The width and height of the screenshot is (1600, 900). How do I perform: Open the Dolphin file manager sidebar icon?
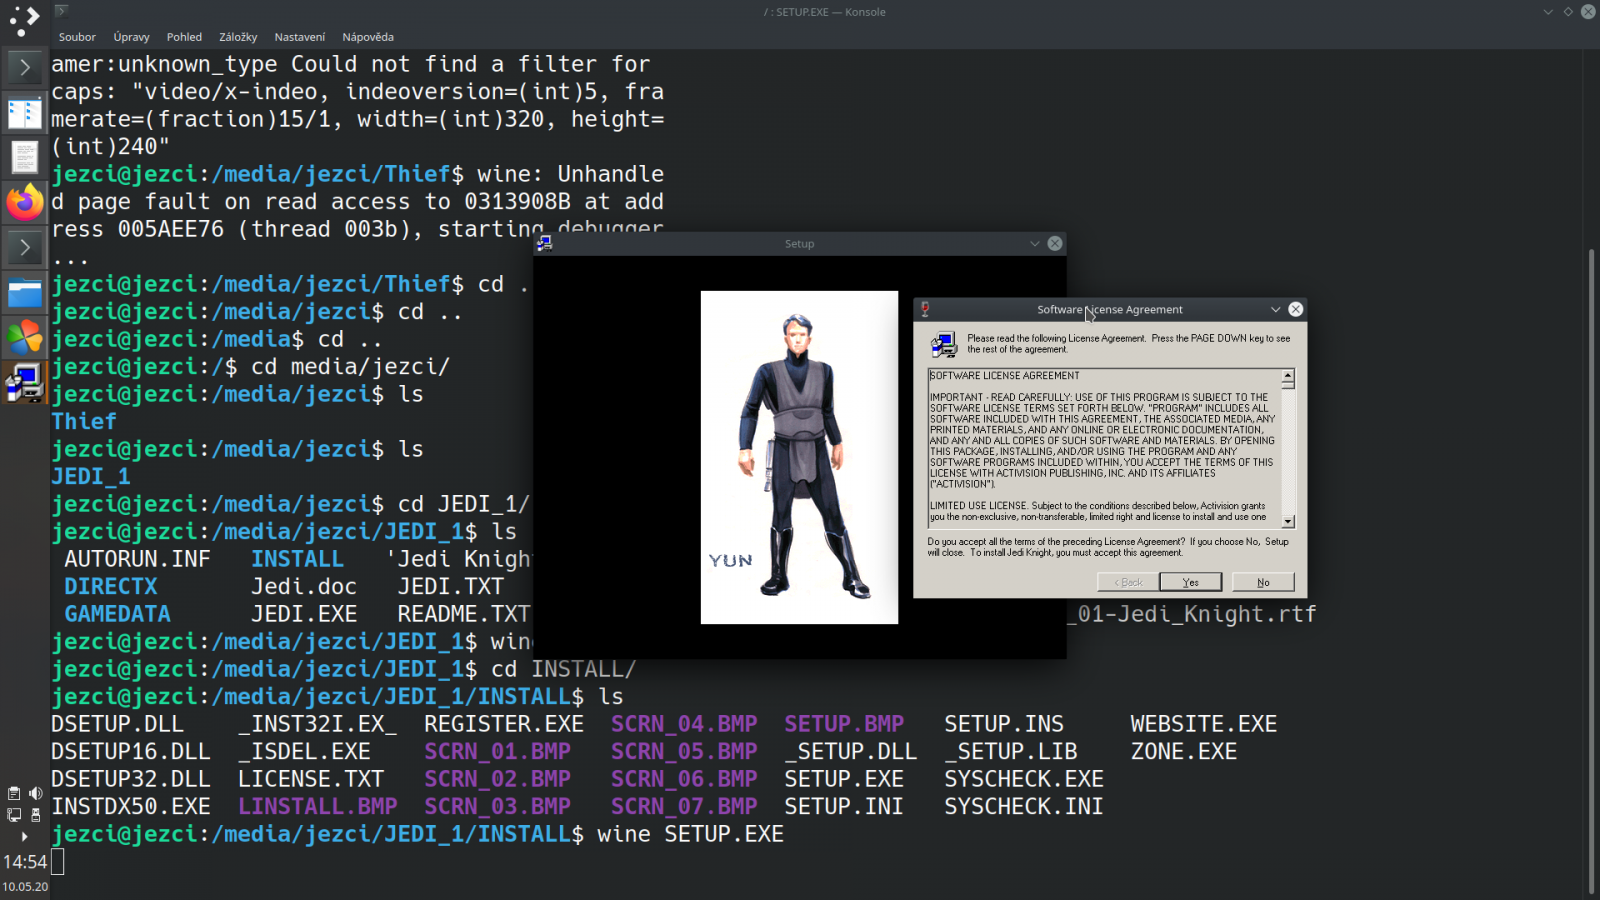(x=25, y=292)
